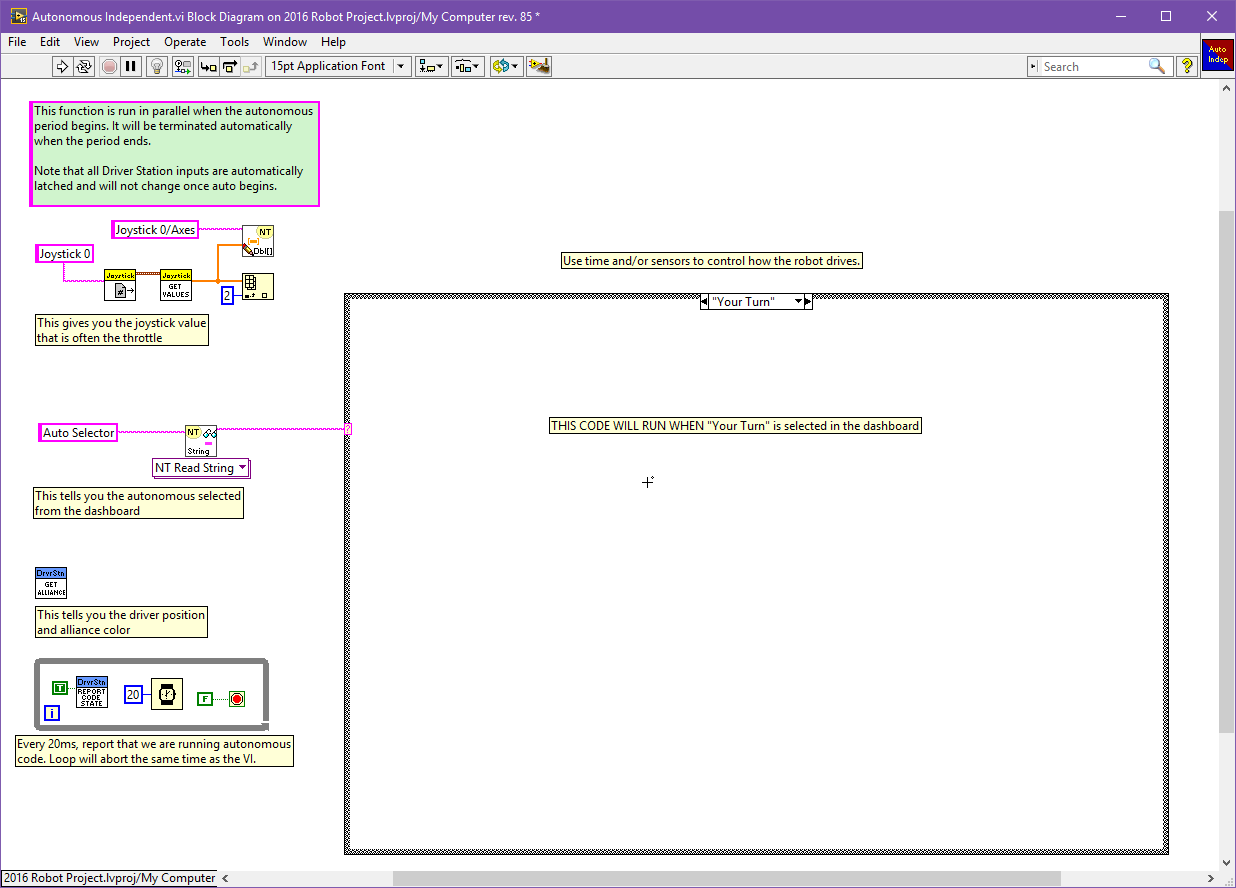Expand the "Your Turn" case selector list
The width and height of the screenshot is (1236, 888).
[798, 302]
